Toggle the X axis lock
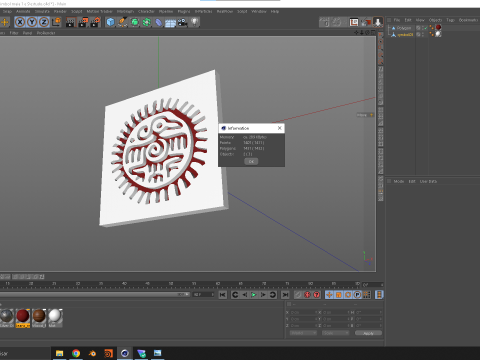The image size is (480, 360). pyautogui.click(x=20, y=22)
